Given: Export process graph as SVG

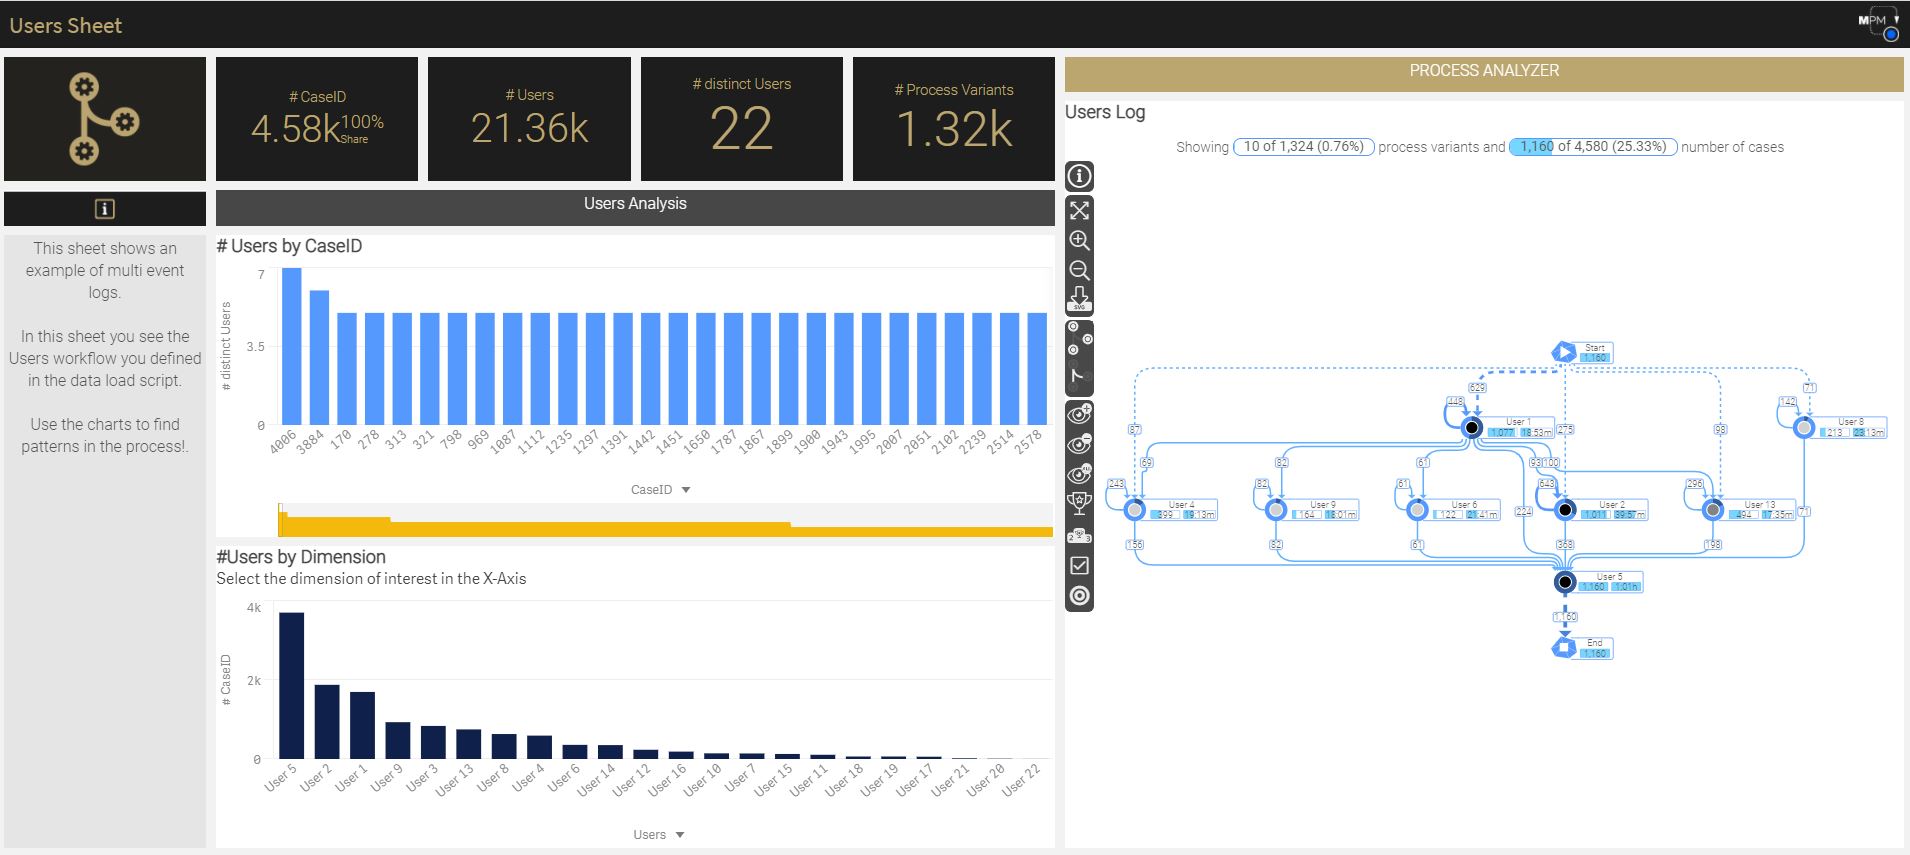Looking at the screenshot, I should point(1079,299).
